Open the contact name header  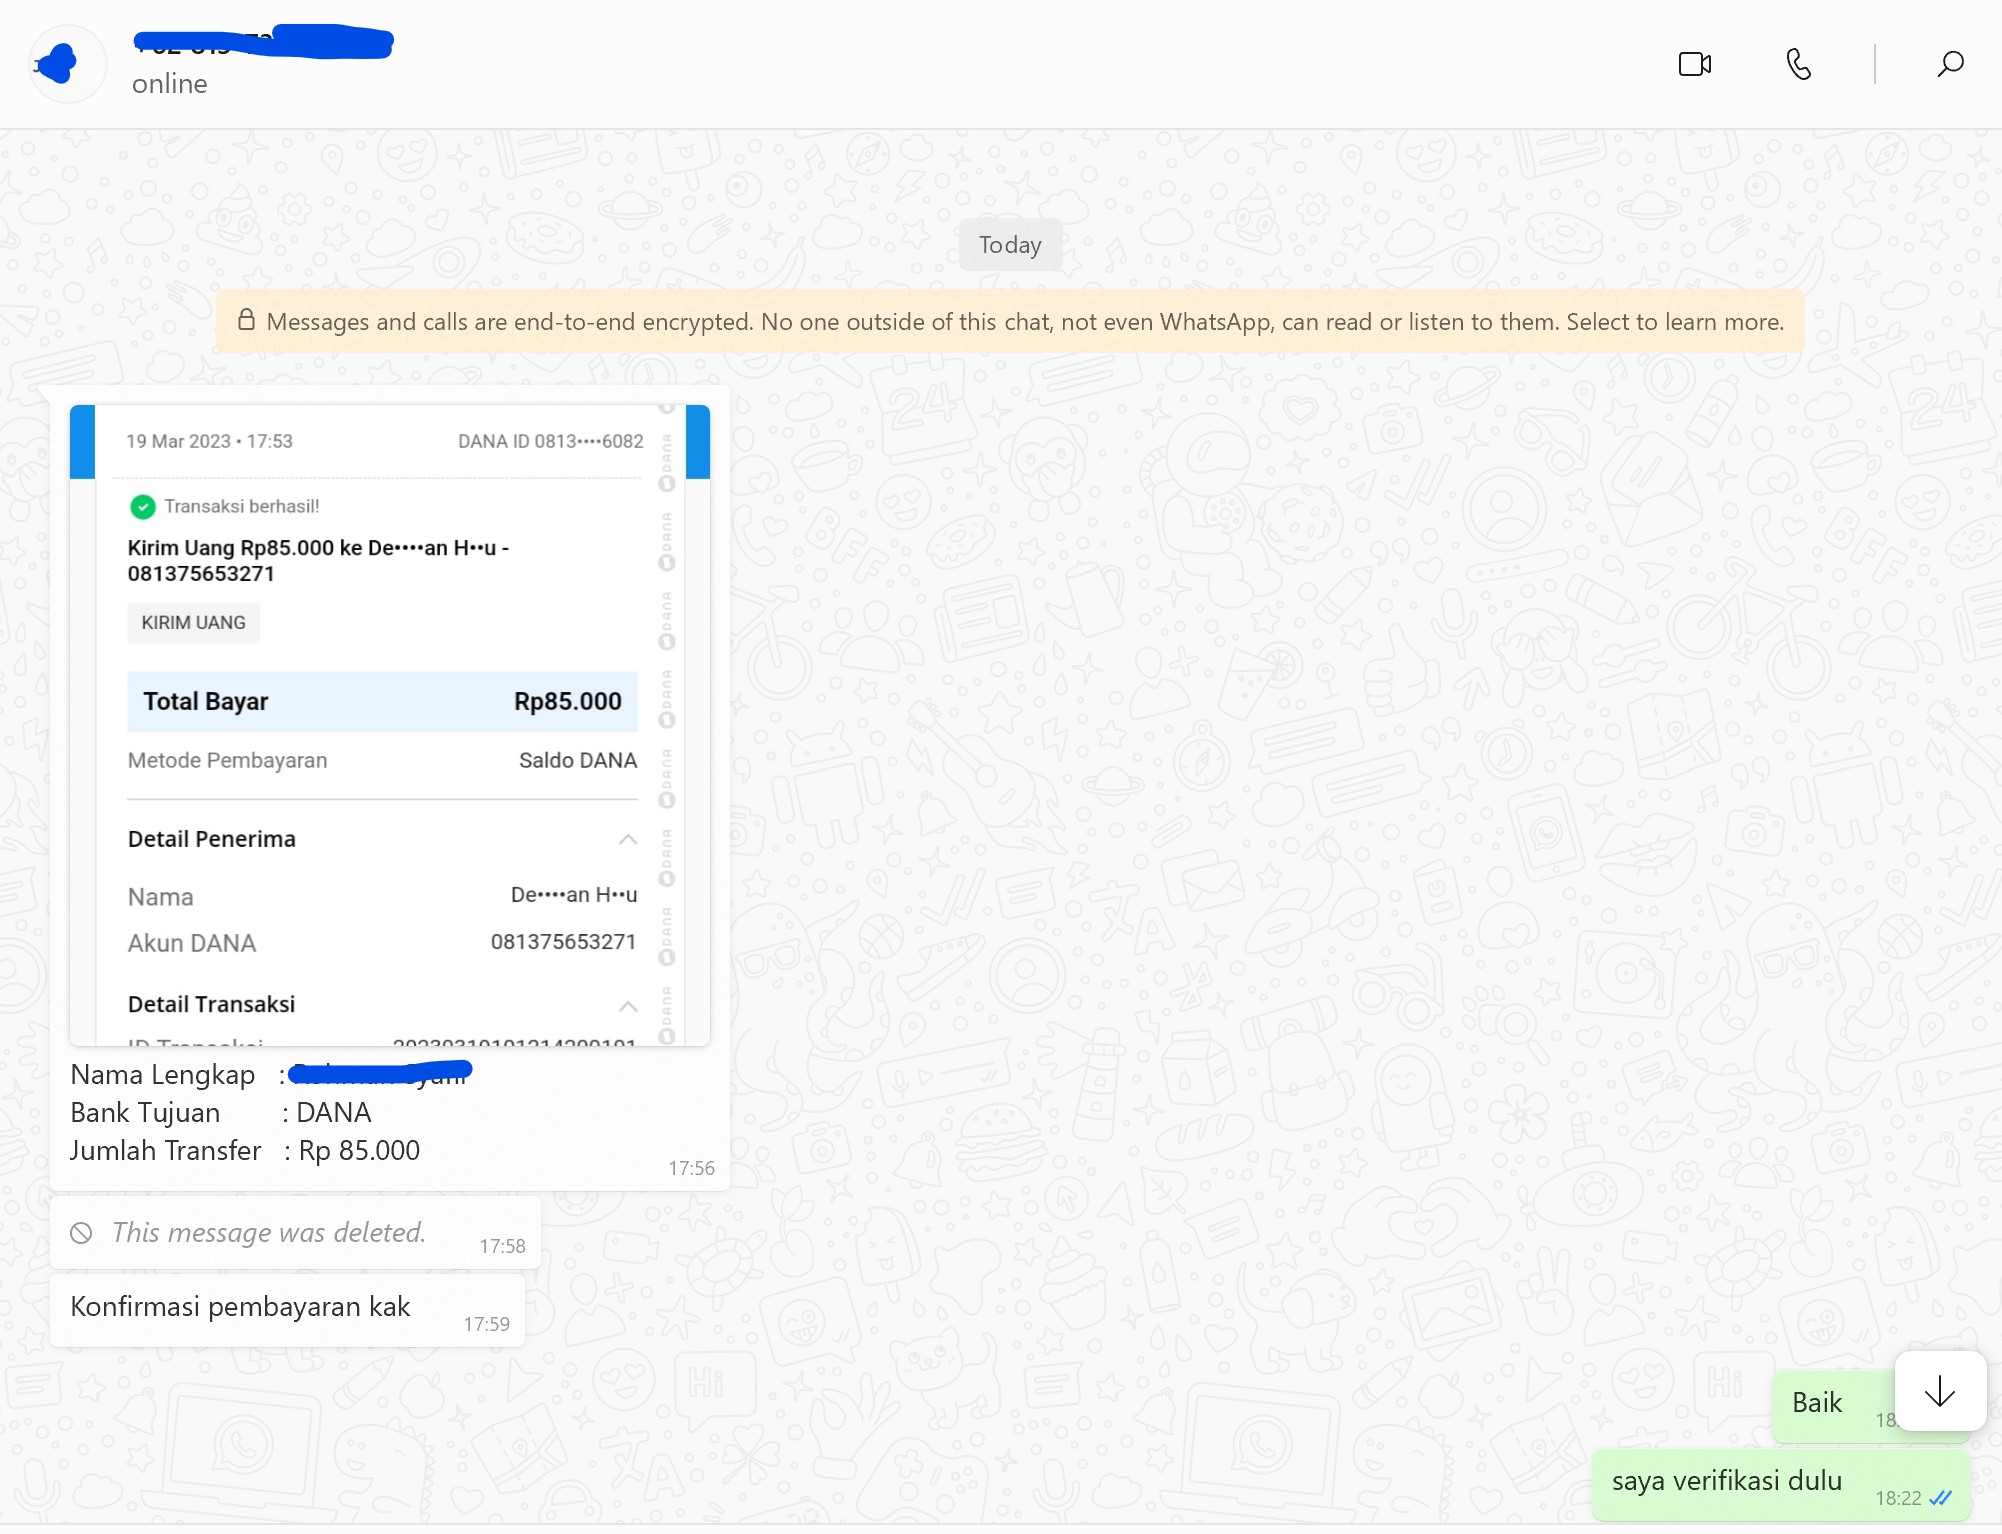click(262, 43)
